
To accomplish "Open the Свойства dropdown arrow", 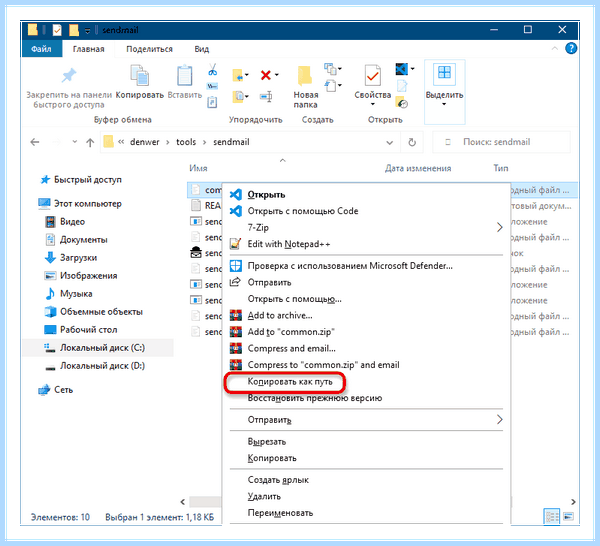I will [x=372, y=104].
